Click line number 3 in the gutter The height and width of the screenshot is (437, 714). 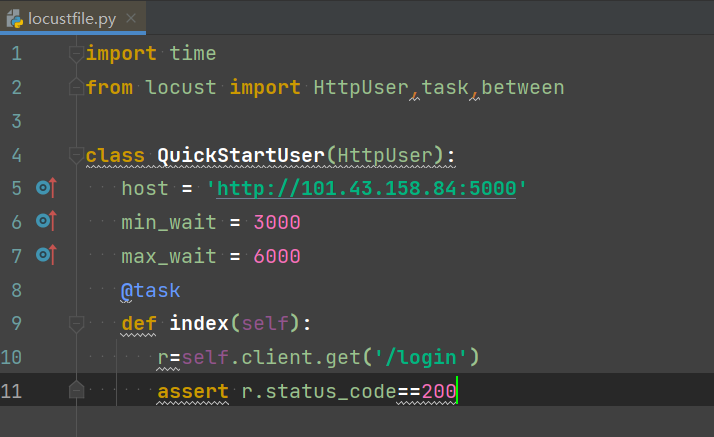click(x=15, y=121)
